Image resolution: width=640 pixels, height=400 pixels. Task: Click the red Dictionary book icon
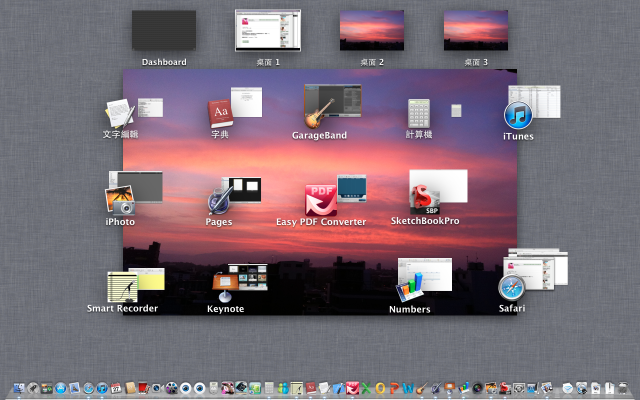pos(220,114)
